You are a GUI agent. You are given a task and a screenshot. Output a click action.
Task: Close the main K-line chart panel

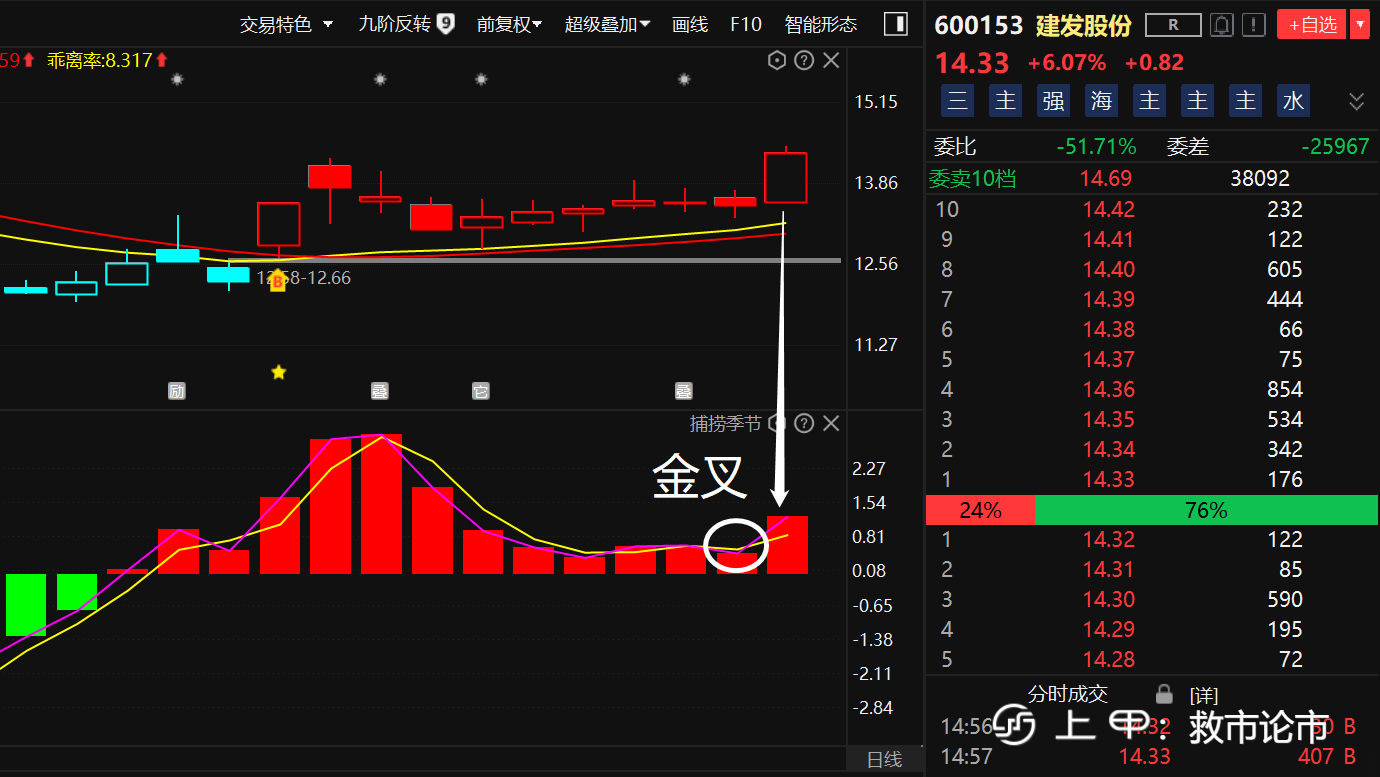831,61
